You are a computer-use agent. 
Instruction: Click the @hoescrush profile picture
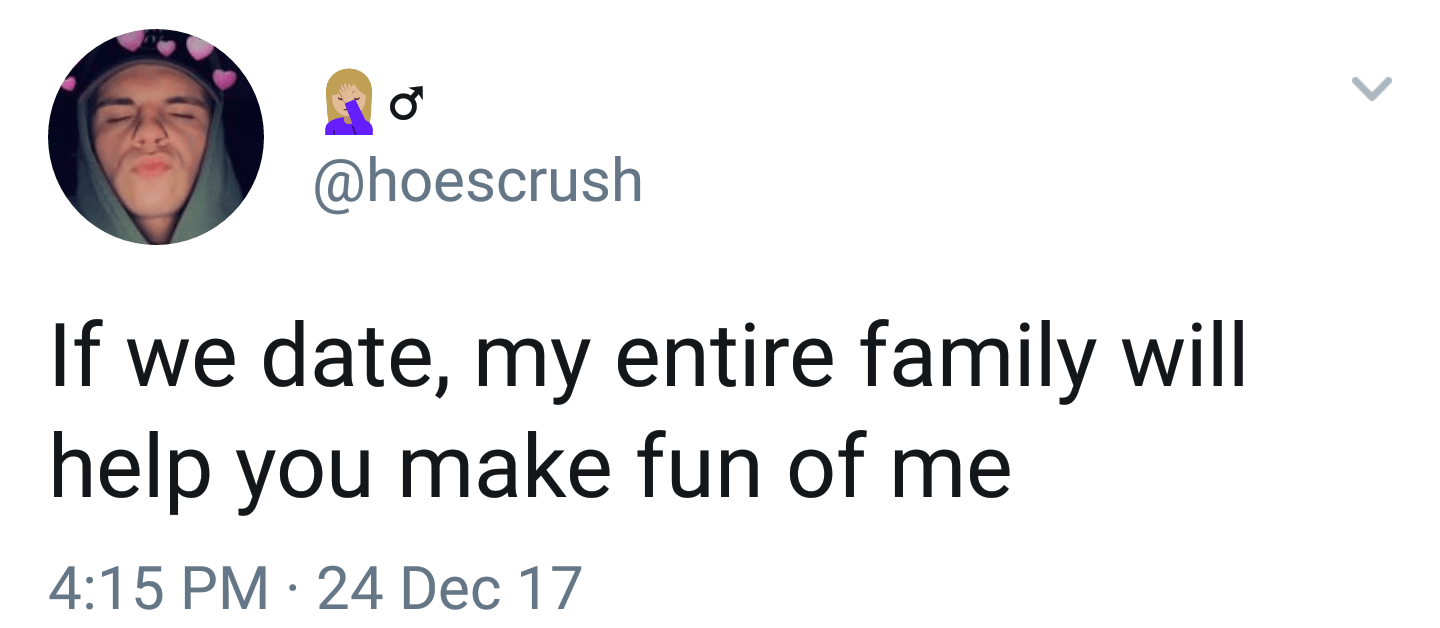coord(156,137)
